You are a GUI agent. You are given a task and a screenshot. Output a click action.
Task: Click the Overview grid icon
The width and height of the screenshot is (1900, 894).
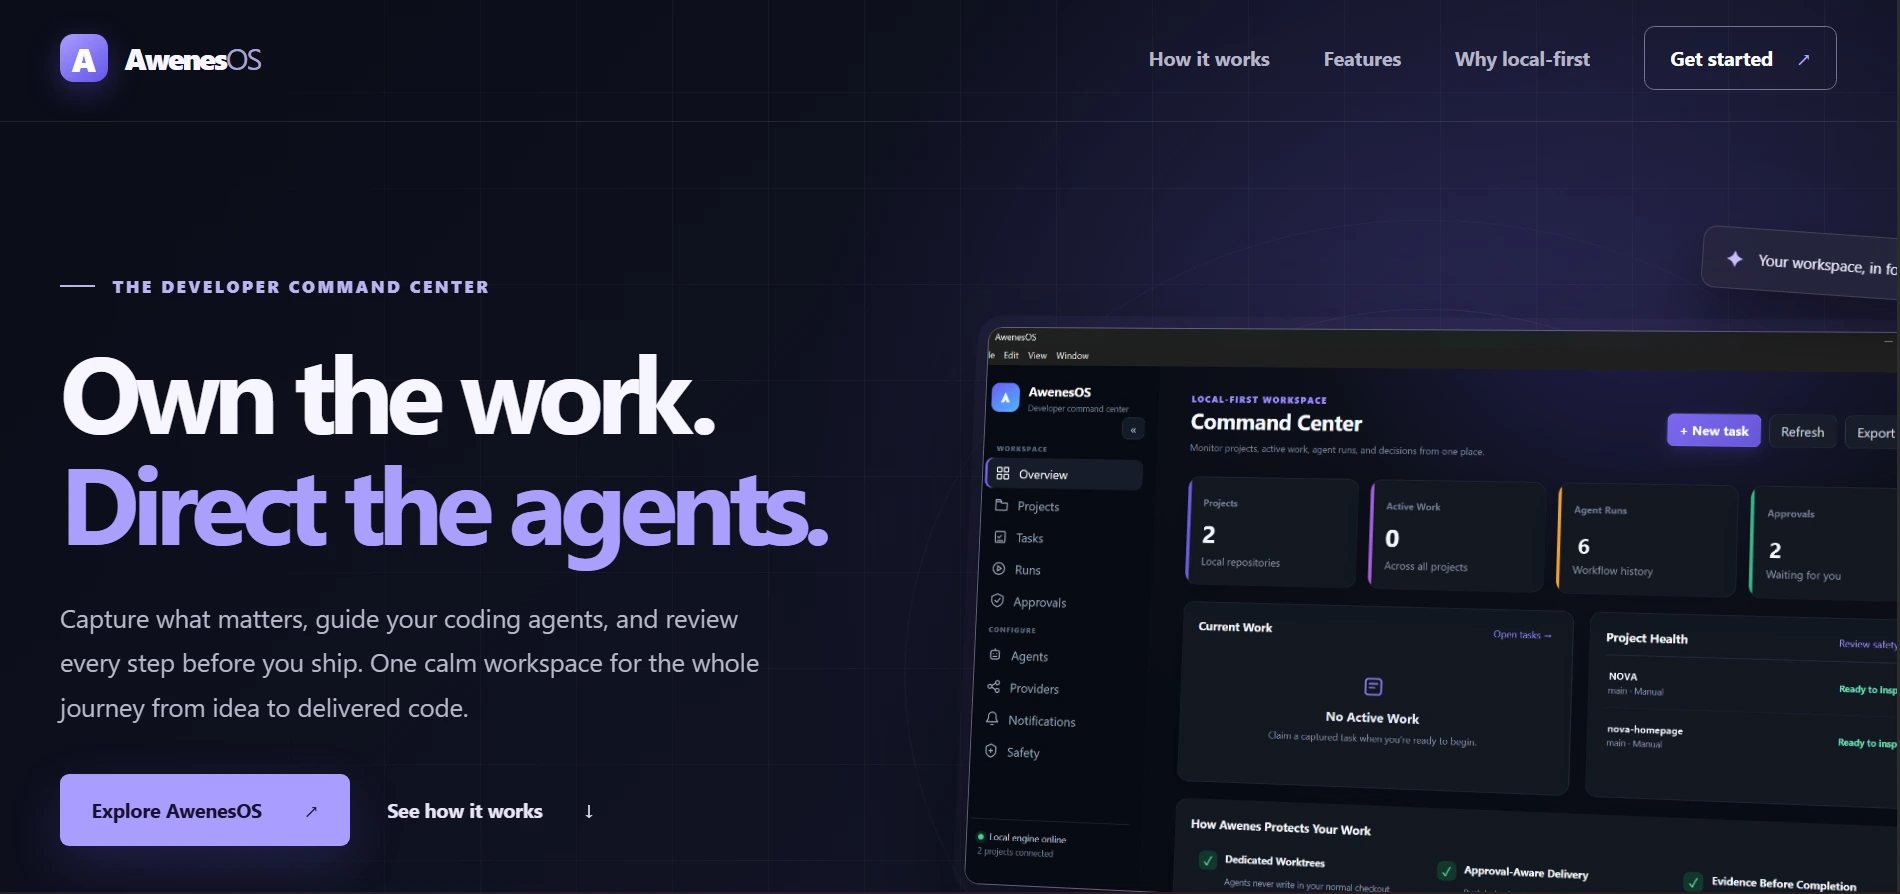click(x=1003, y=473)
